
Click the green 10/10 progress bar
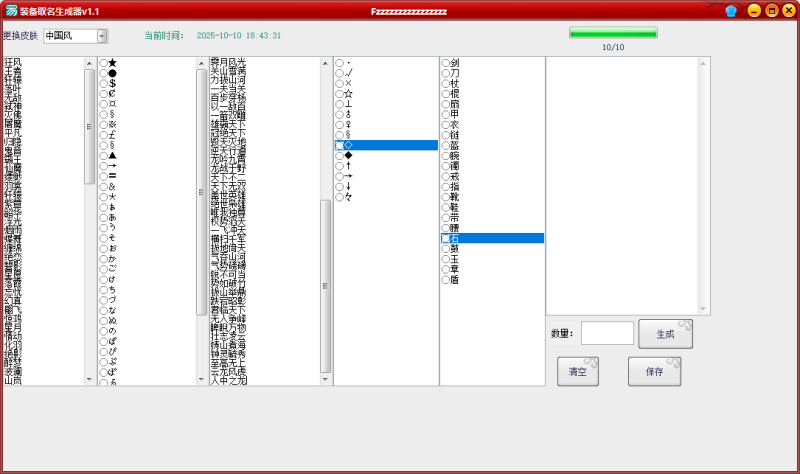(x=613, y=33)
